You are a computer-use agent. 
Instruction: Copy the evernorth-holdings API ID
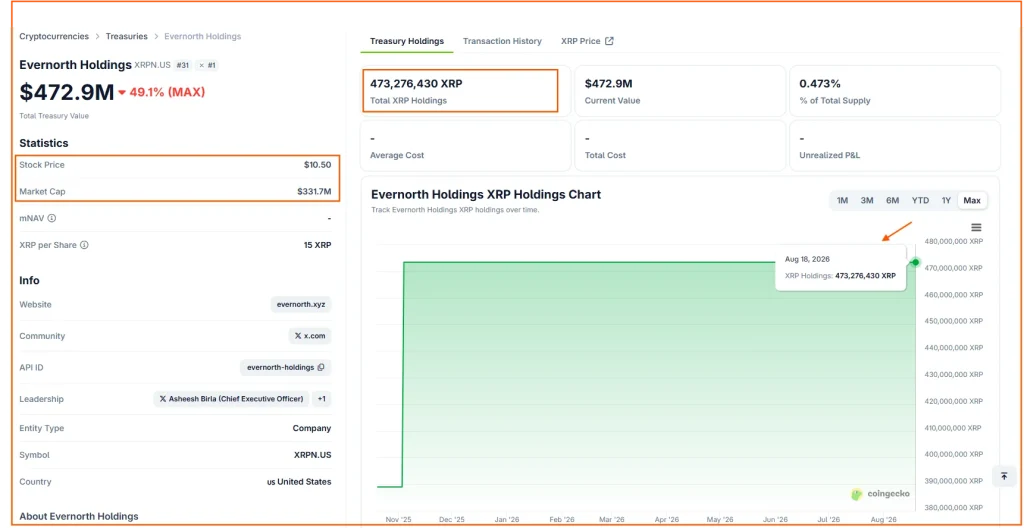click(321, 367)
